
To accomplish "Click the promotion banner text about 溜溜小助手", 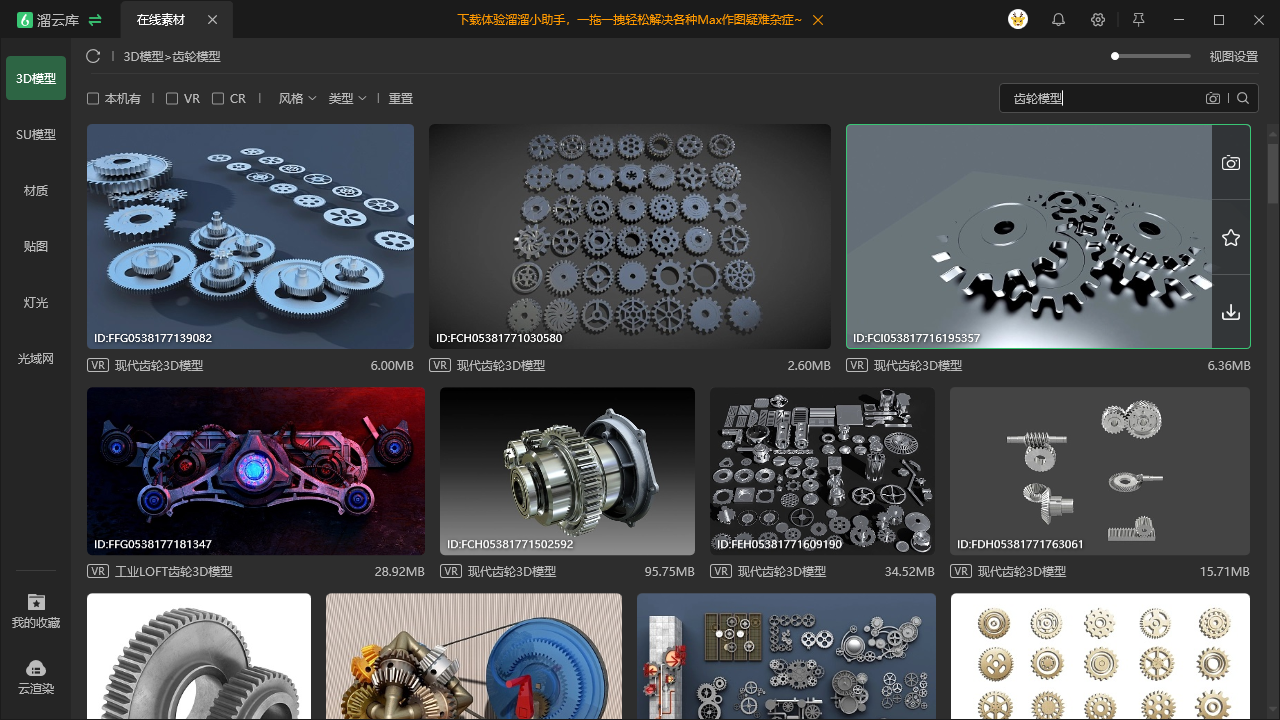I will tap(629, 20).
